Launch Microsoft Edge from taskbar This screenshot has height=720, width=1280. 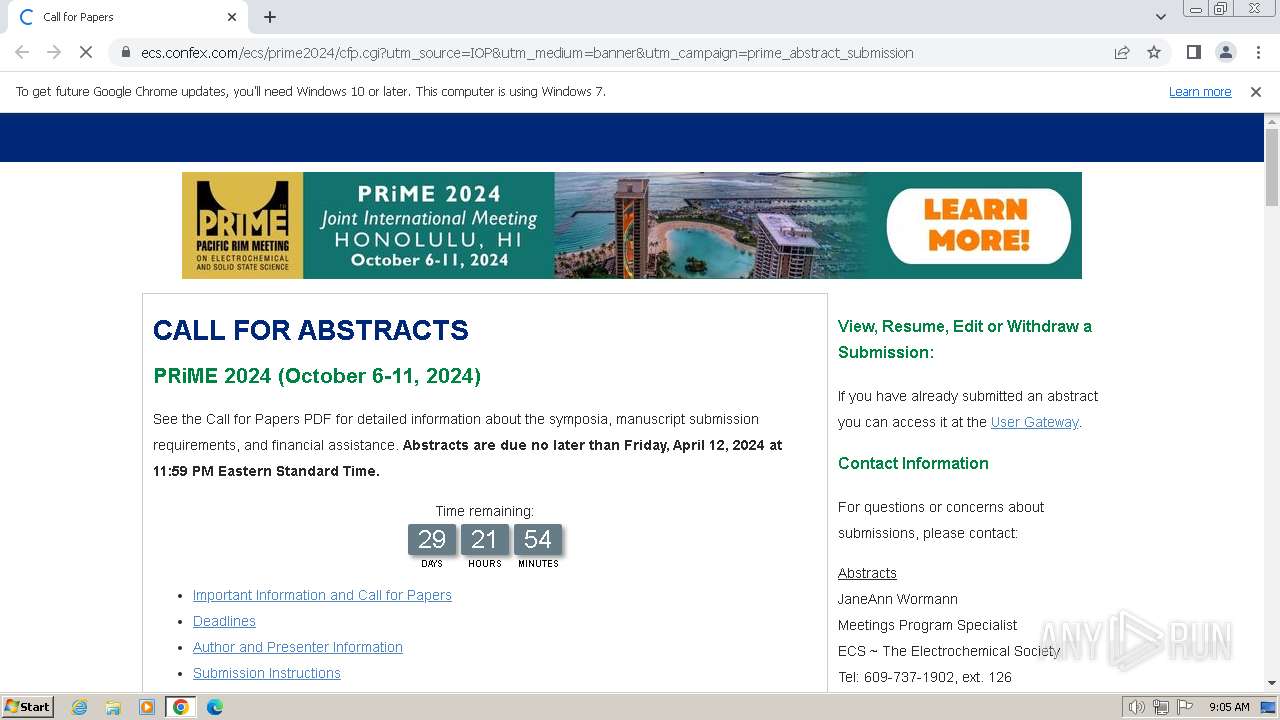coord(214,707)
